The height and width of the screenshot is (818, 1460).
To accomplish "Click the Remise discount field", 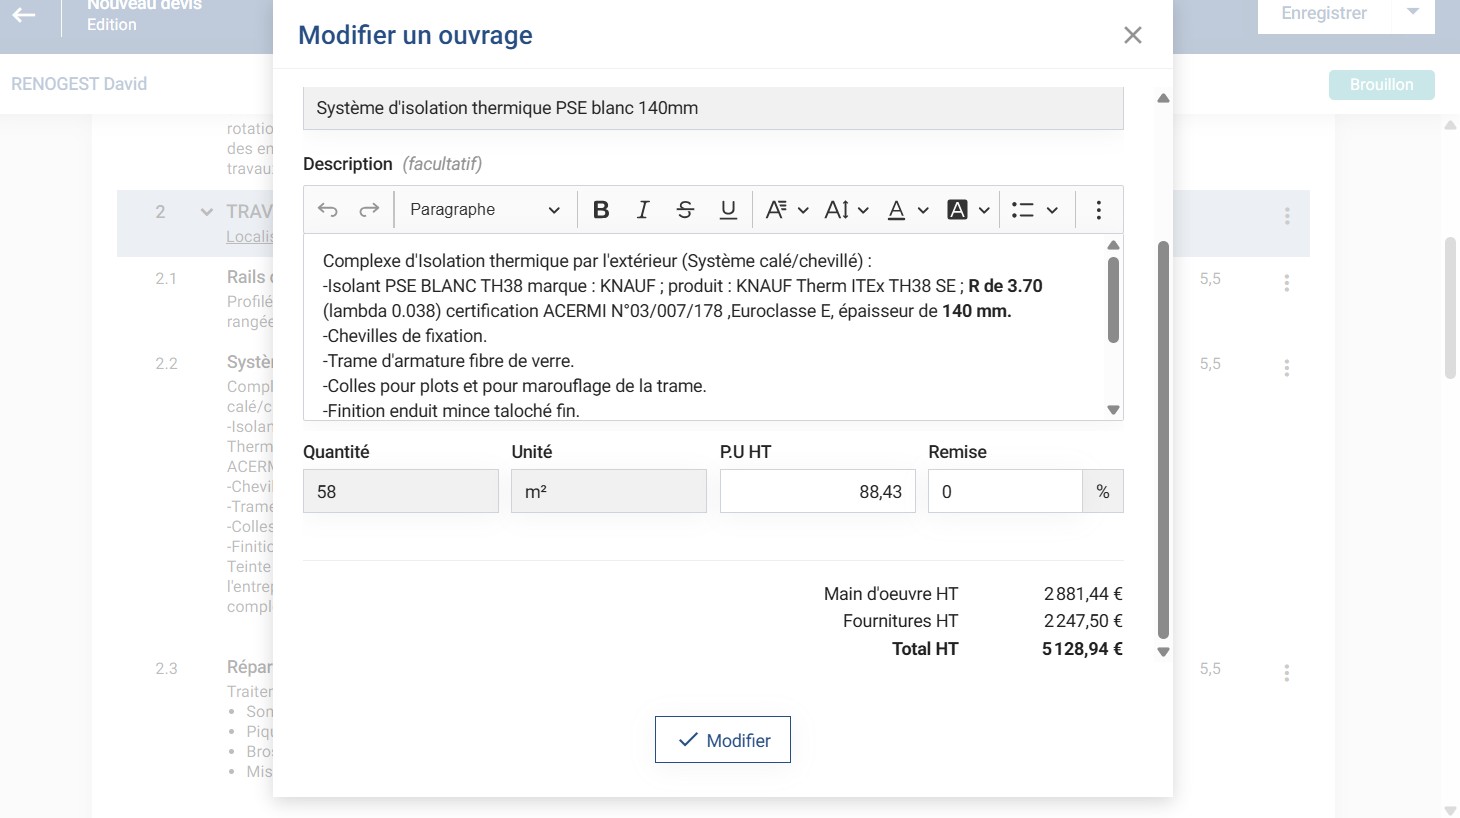I will point(1004,492).
